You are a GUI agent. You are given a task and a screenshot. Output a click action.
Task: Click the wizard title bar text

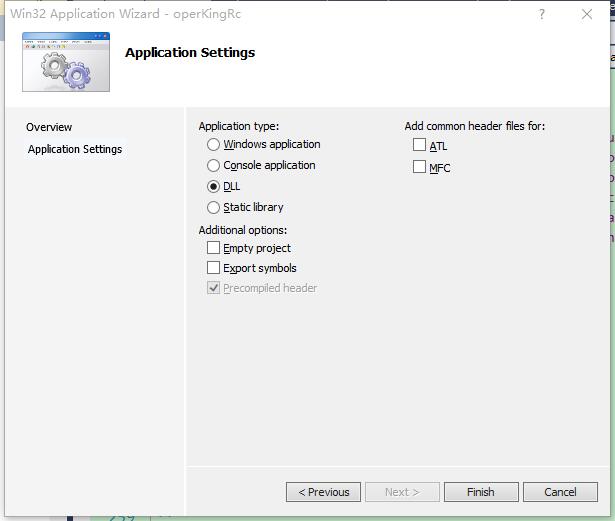click(126, 14)
